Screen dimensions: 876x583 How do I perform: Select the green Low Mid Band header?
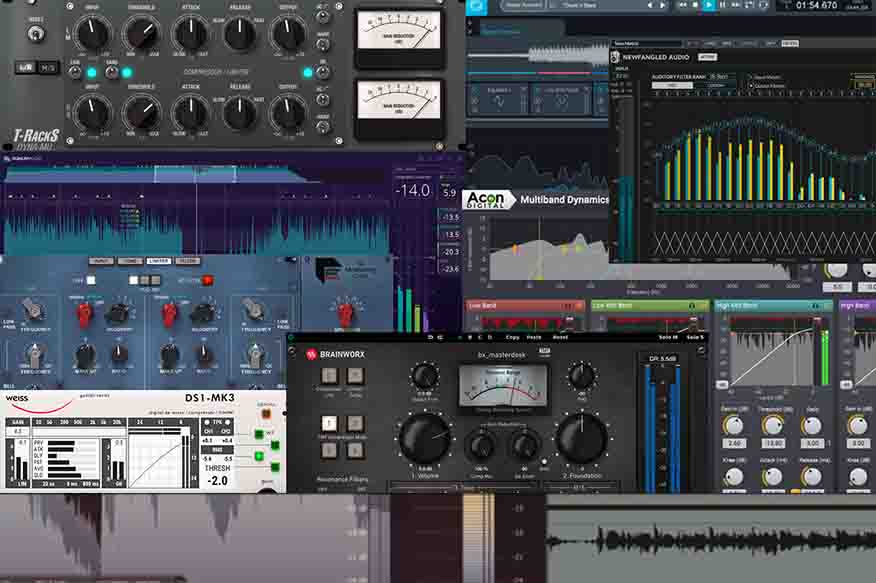(650, 305)
